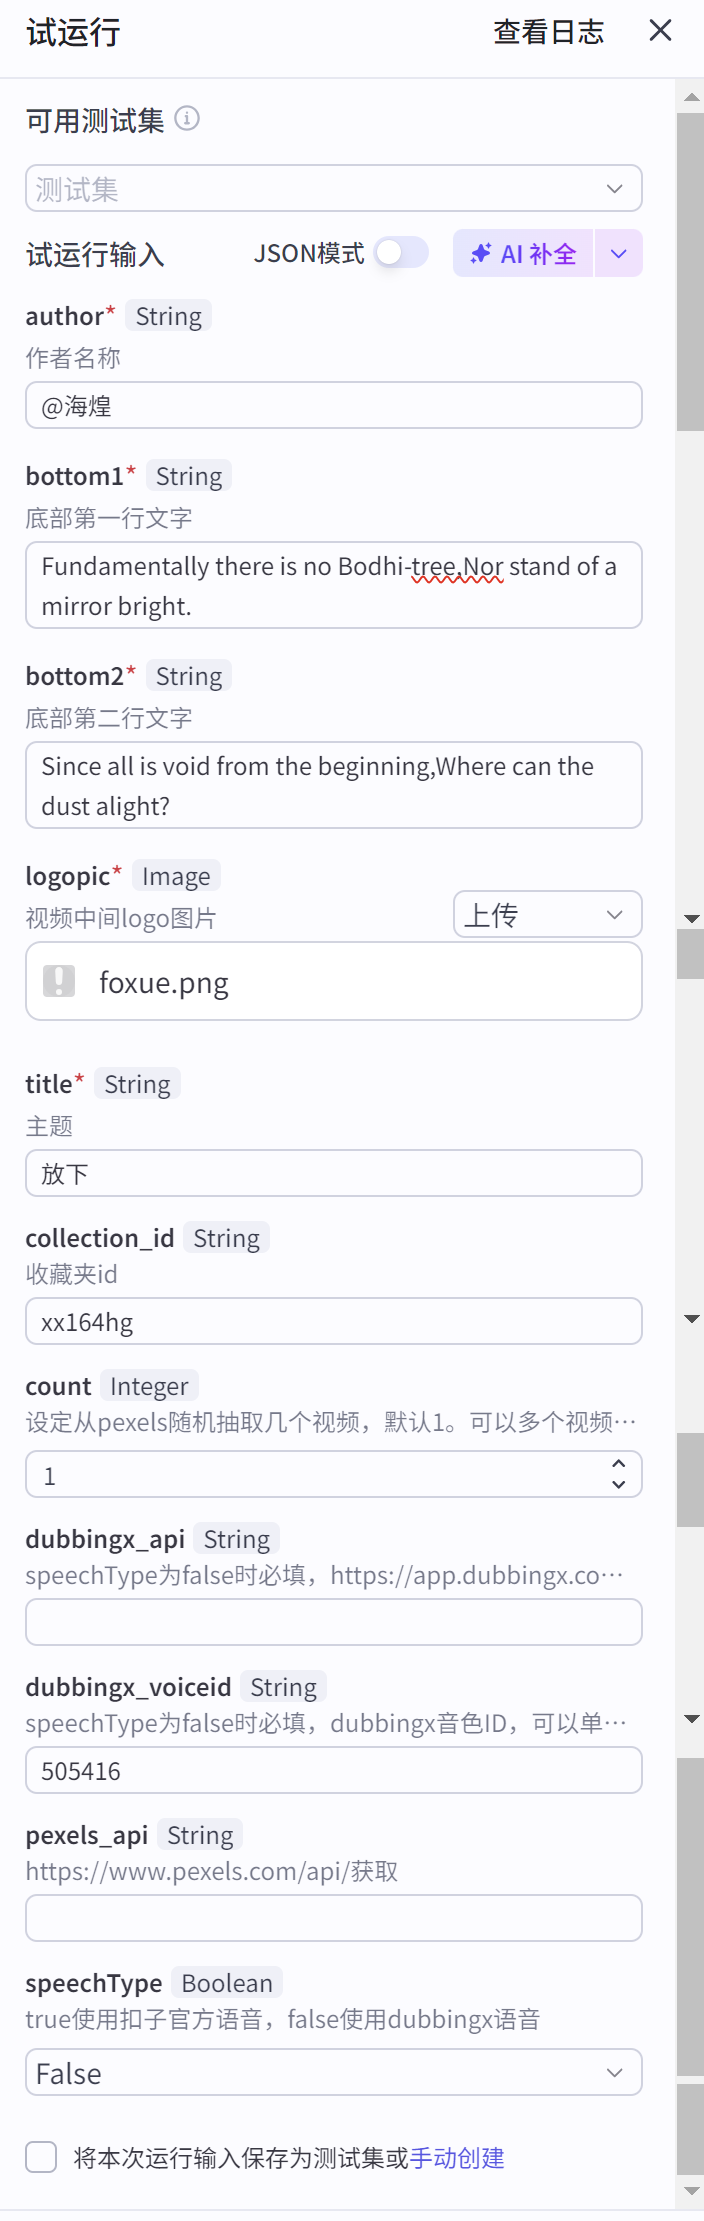The image size is (704, 2221).
Task: Click the info icon beside 可用测试集
Action: 187,119
